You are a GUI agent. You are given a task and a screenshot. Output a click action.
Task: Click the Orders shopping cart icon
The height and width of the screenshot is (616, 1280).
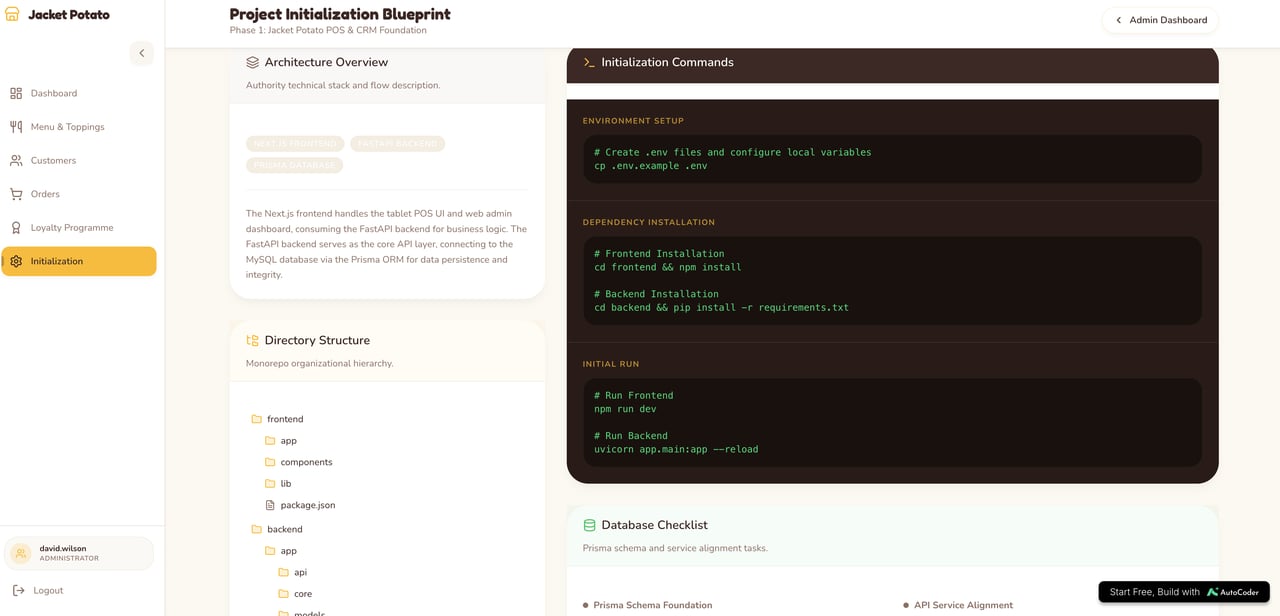coord(16,194)
